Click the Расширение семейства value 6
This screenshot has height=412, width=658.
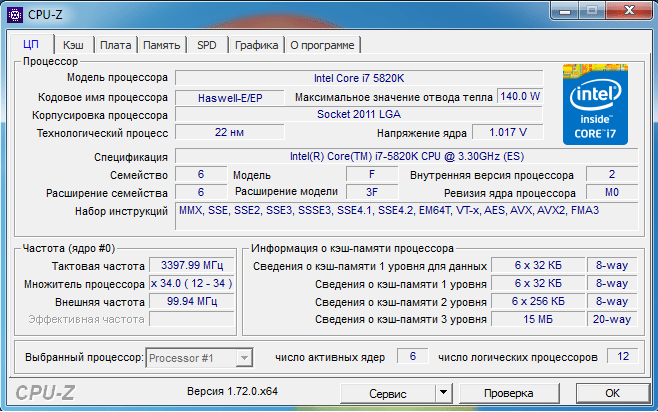pyautogui.click(x=201, y=192)
